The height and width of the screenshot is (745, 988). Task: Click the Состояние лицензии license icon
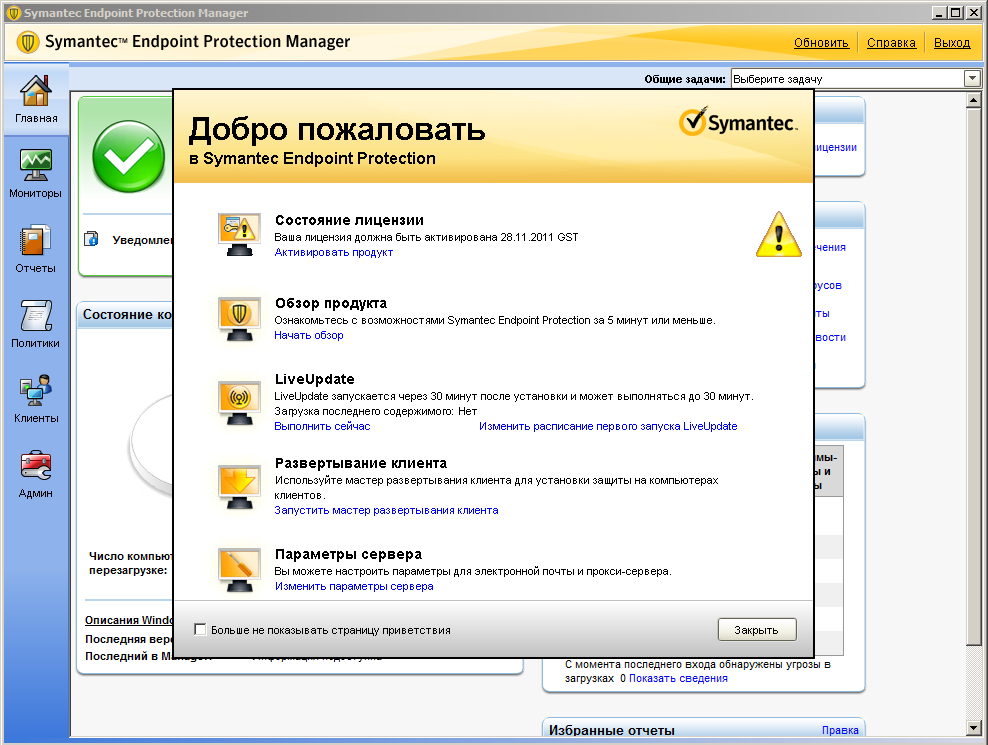(239, 234)
